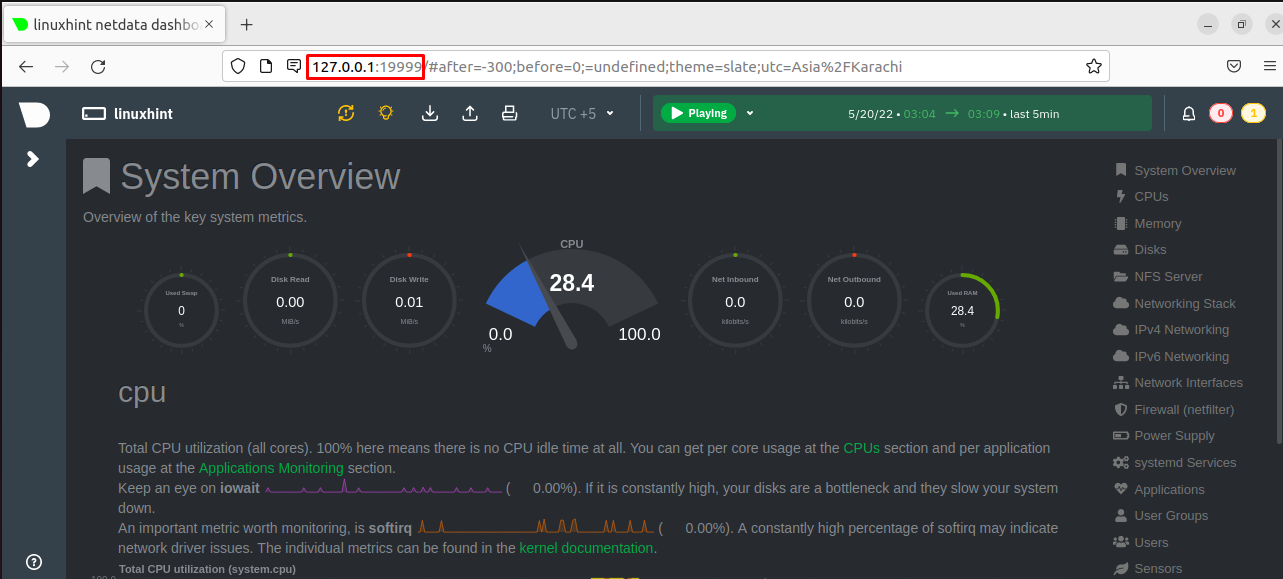Click the red critical alarms badge
Image resolution: width=1283 pixels, height=579 pixels.
click(x=1221, y=114)
